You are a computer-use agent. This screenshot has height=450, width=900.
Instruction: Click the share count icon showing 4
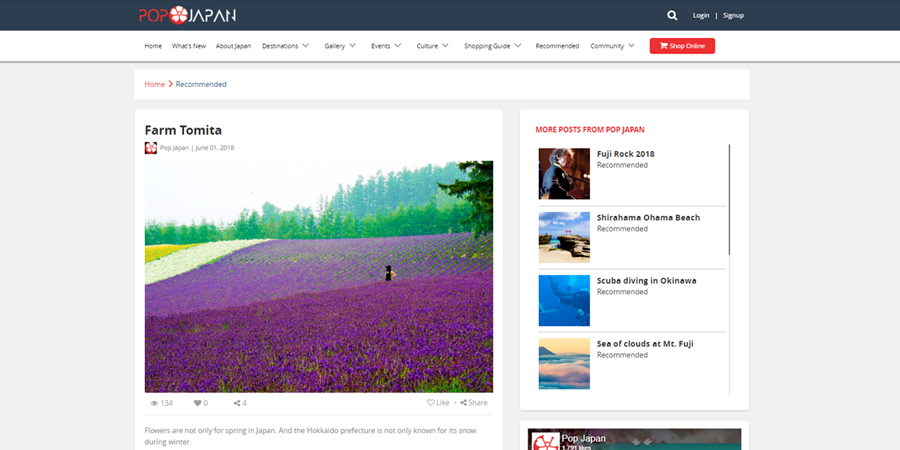point(237,403)
